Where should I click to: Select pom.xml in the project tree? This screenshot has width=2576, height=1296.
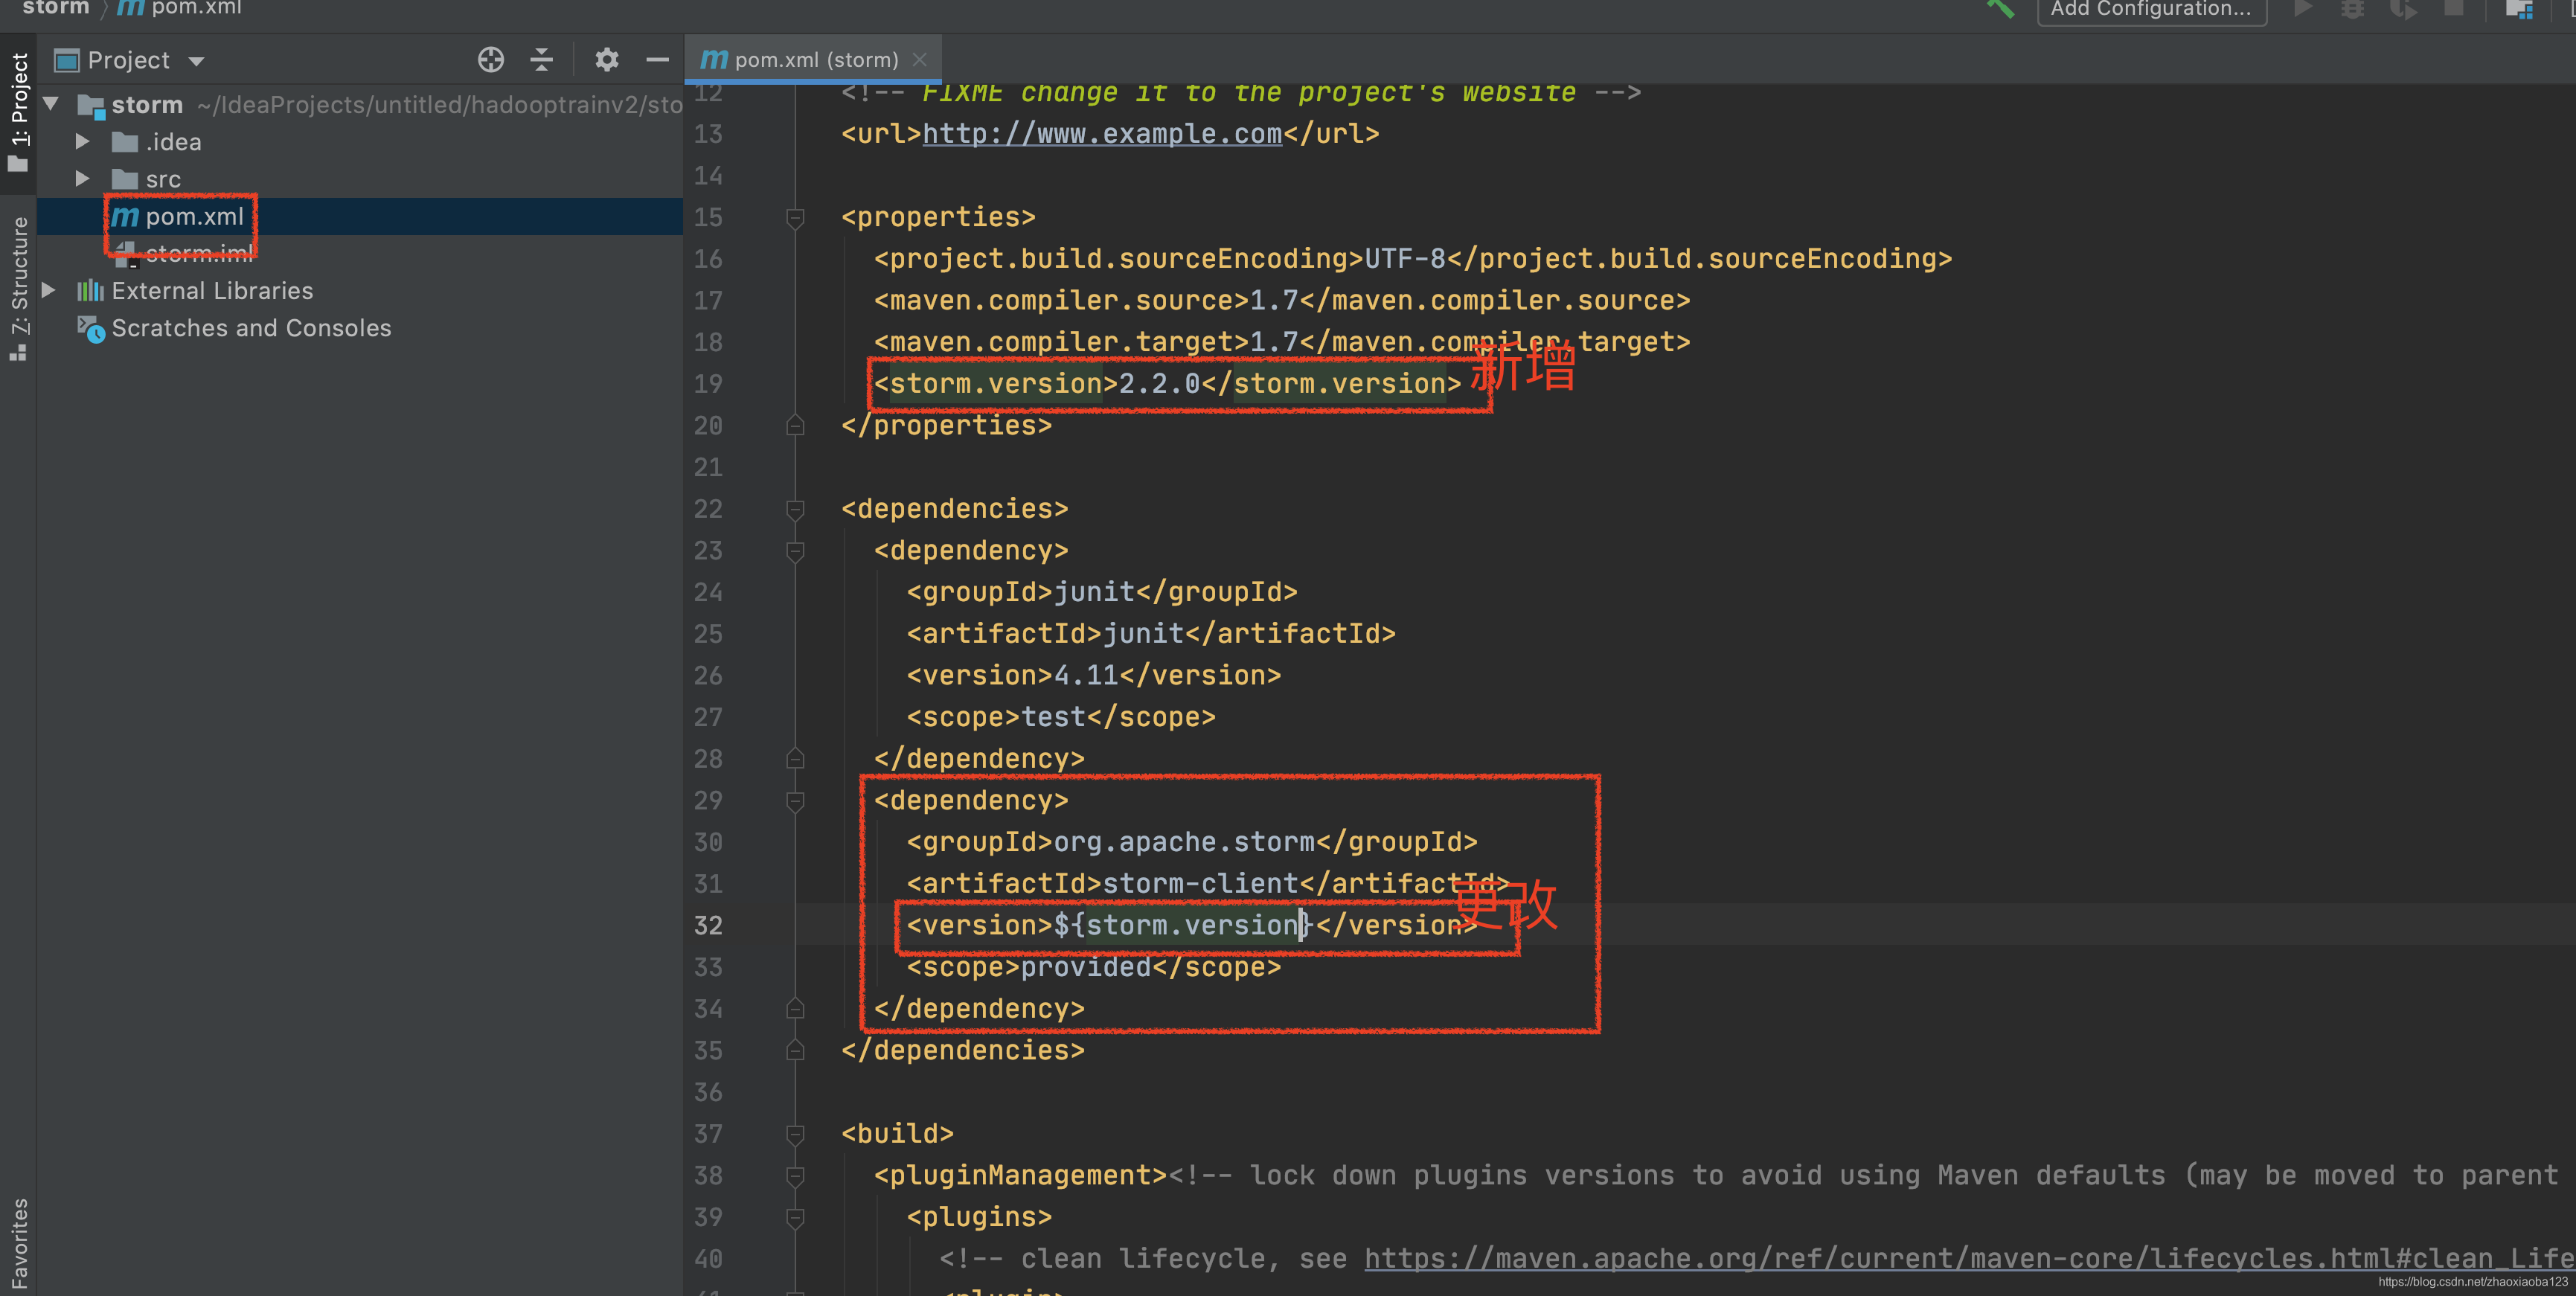tap(195, 217)
